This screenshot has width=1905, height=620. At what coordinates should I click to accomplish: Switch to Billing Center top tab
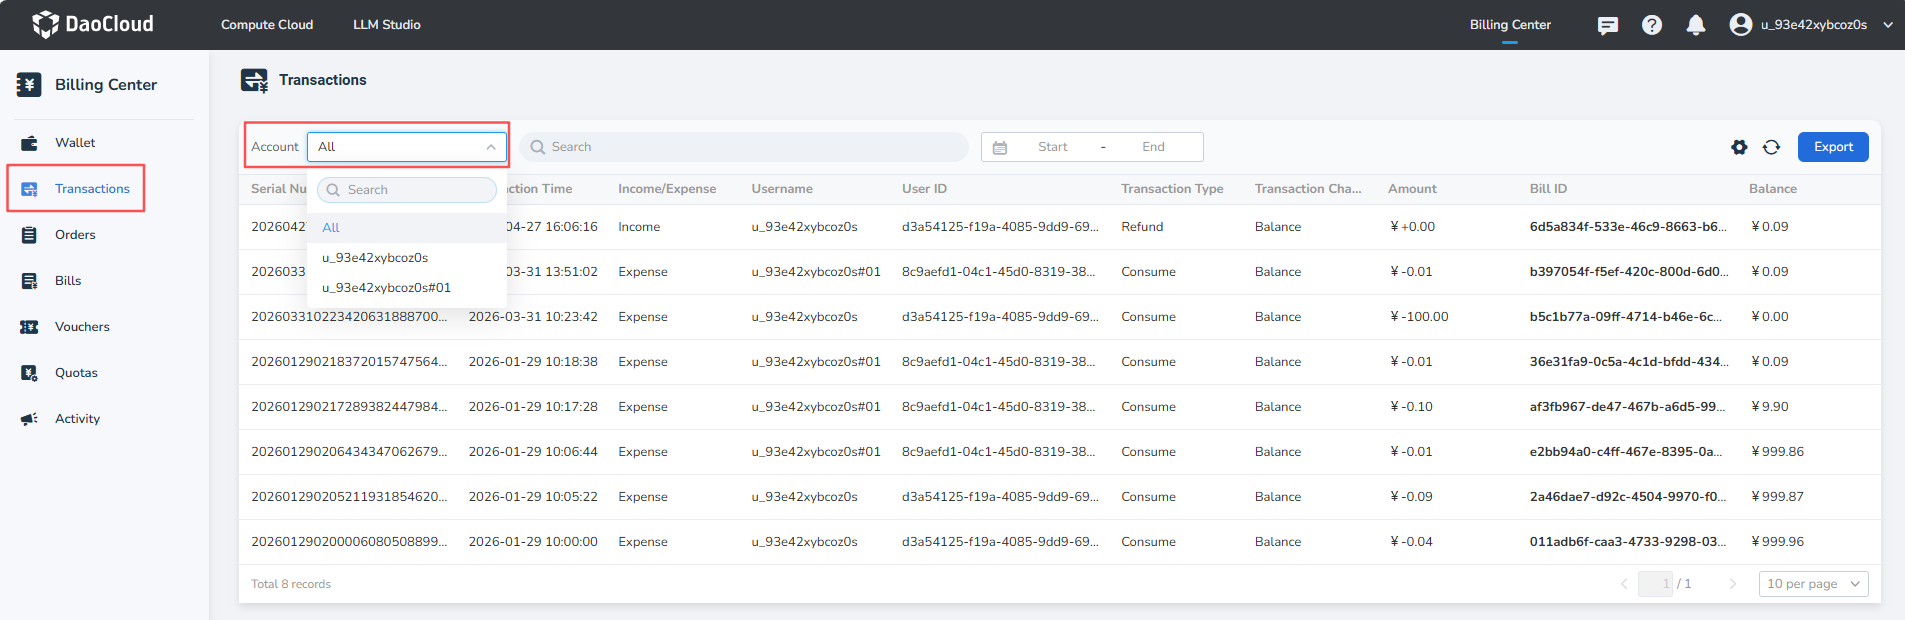(x=1510, y=25)
